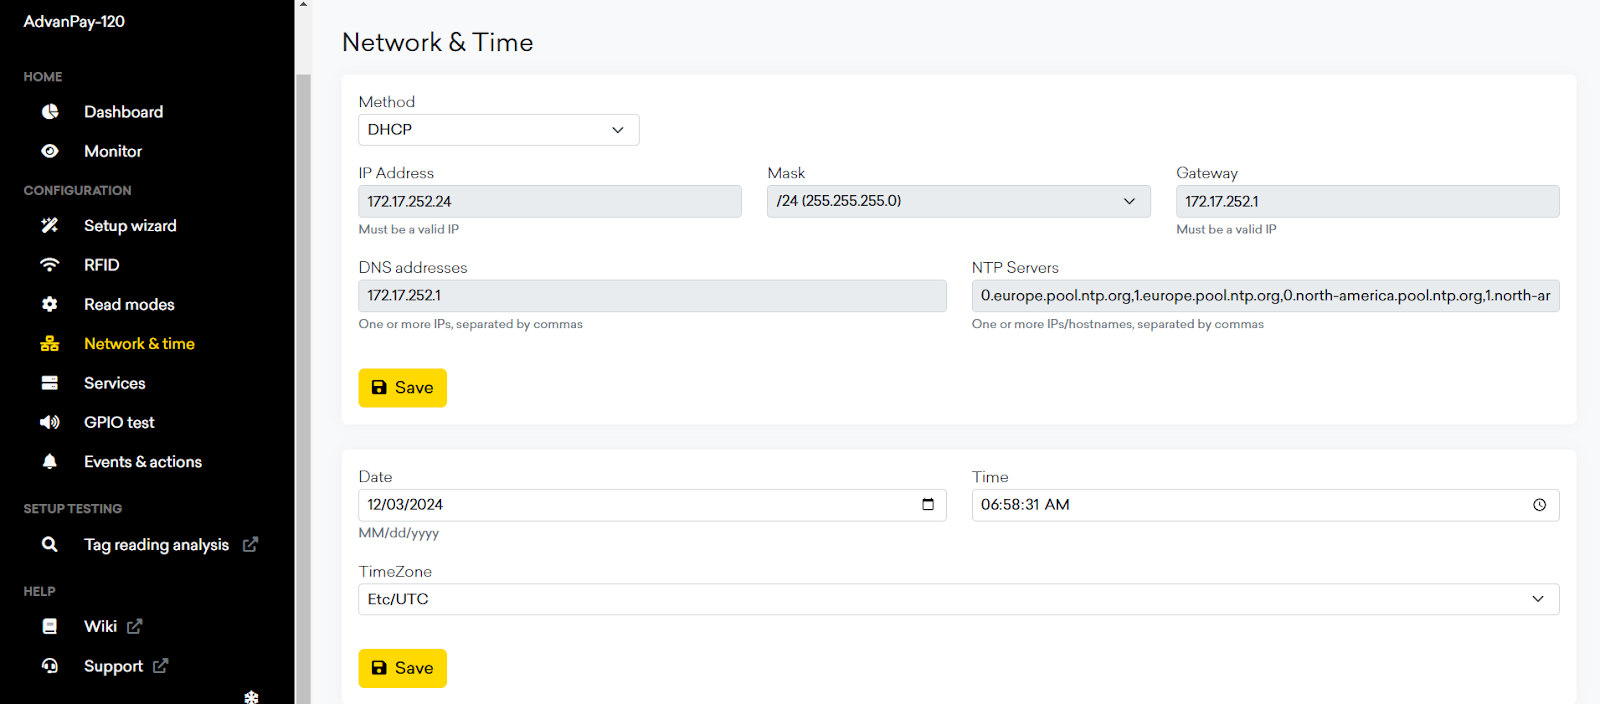Save the network settings
The height and width of the screenshot is (704, 1600).
[x=402, y=388]
